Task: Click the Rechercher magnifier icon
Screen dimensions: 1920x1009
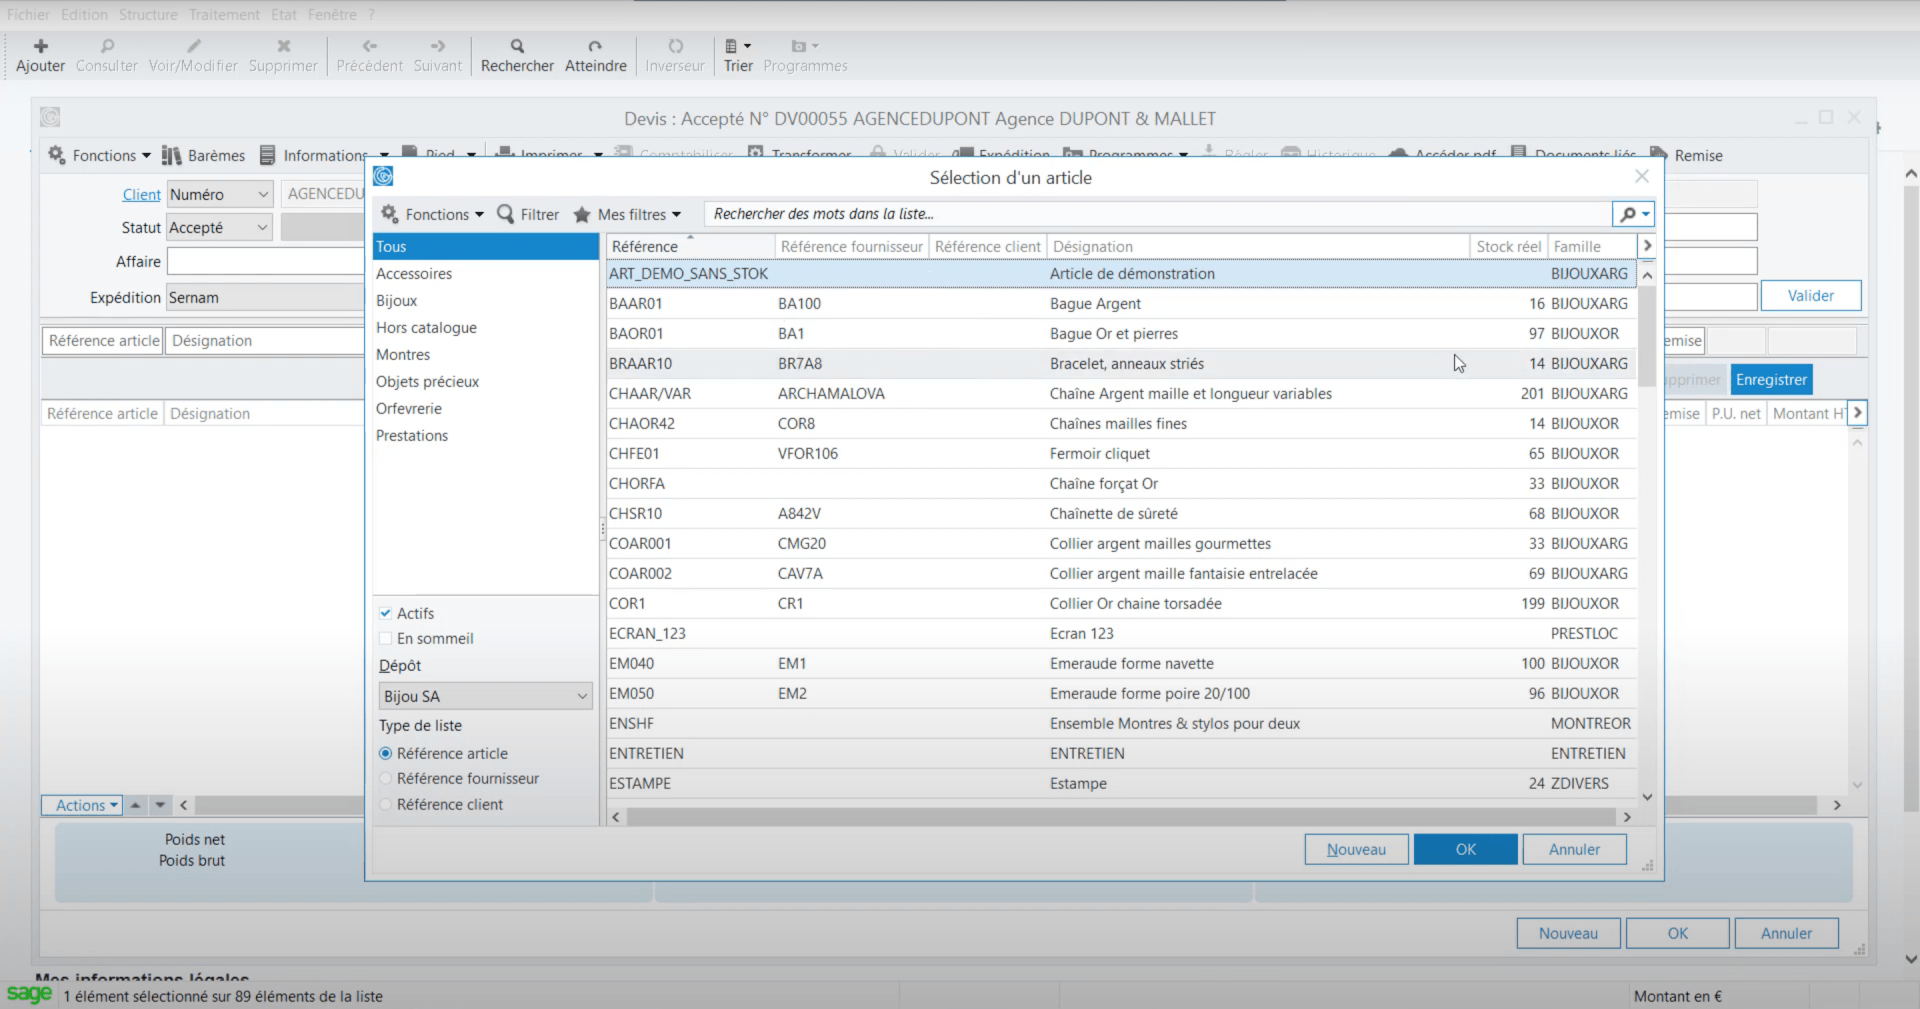Action: (x=517, y=46)
